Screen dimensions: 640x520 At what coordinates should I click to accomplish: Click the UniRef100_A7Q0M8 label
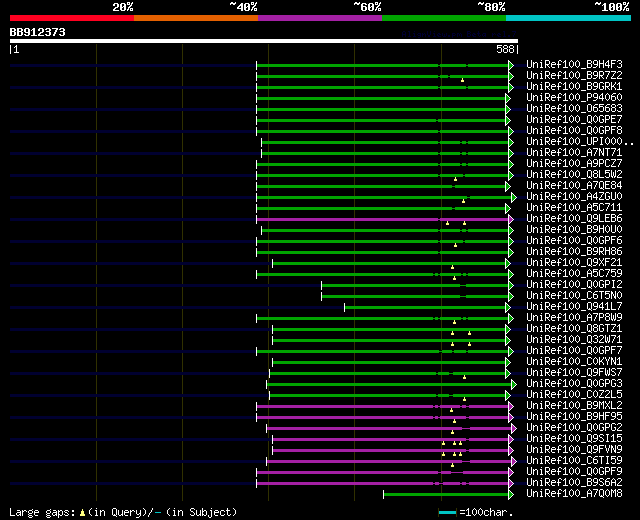574,494
